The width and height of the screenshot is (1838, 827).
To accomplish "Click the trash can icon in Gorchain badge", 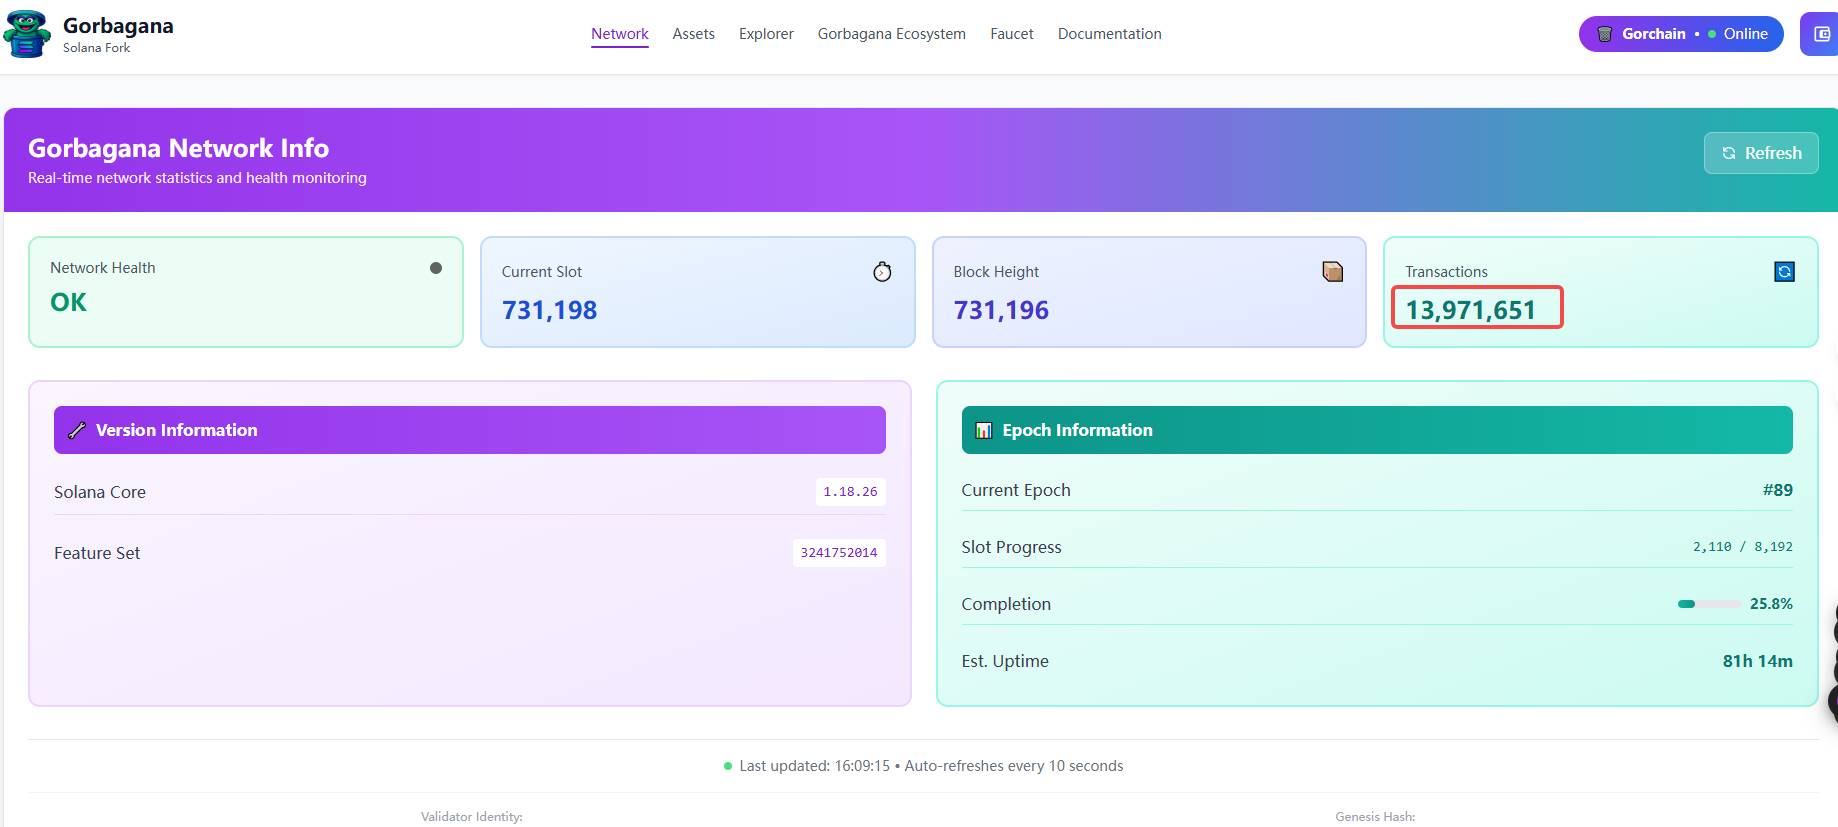I will [x=1604, y=34].
